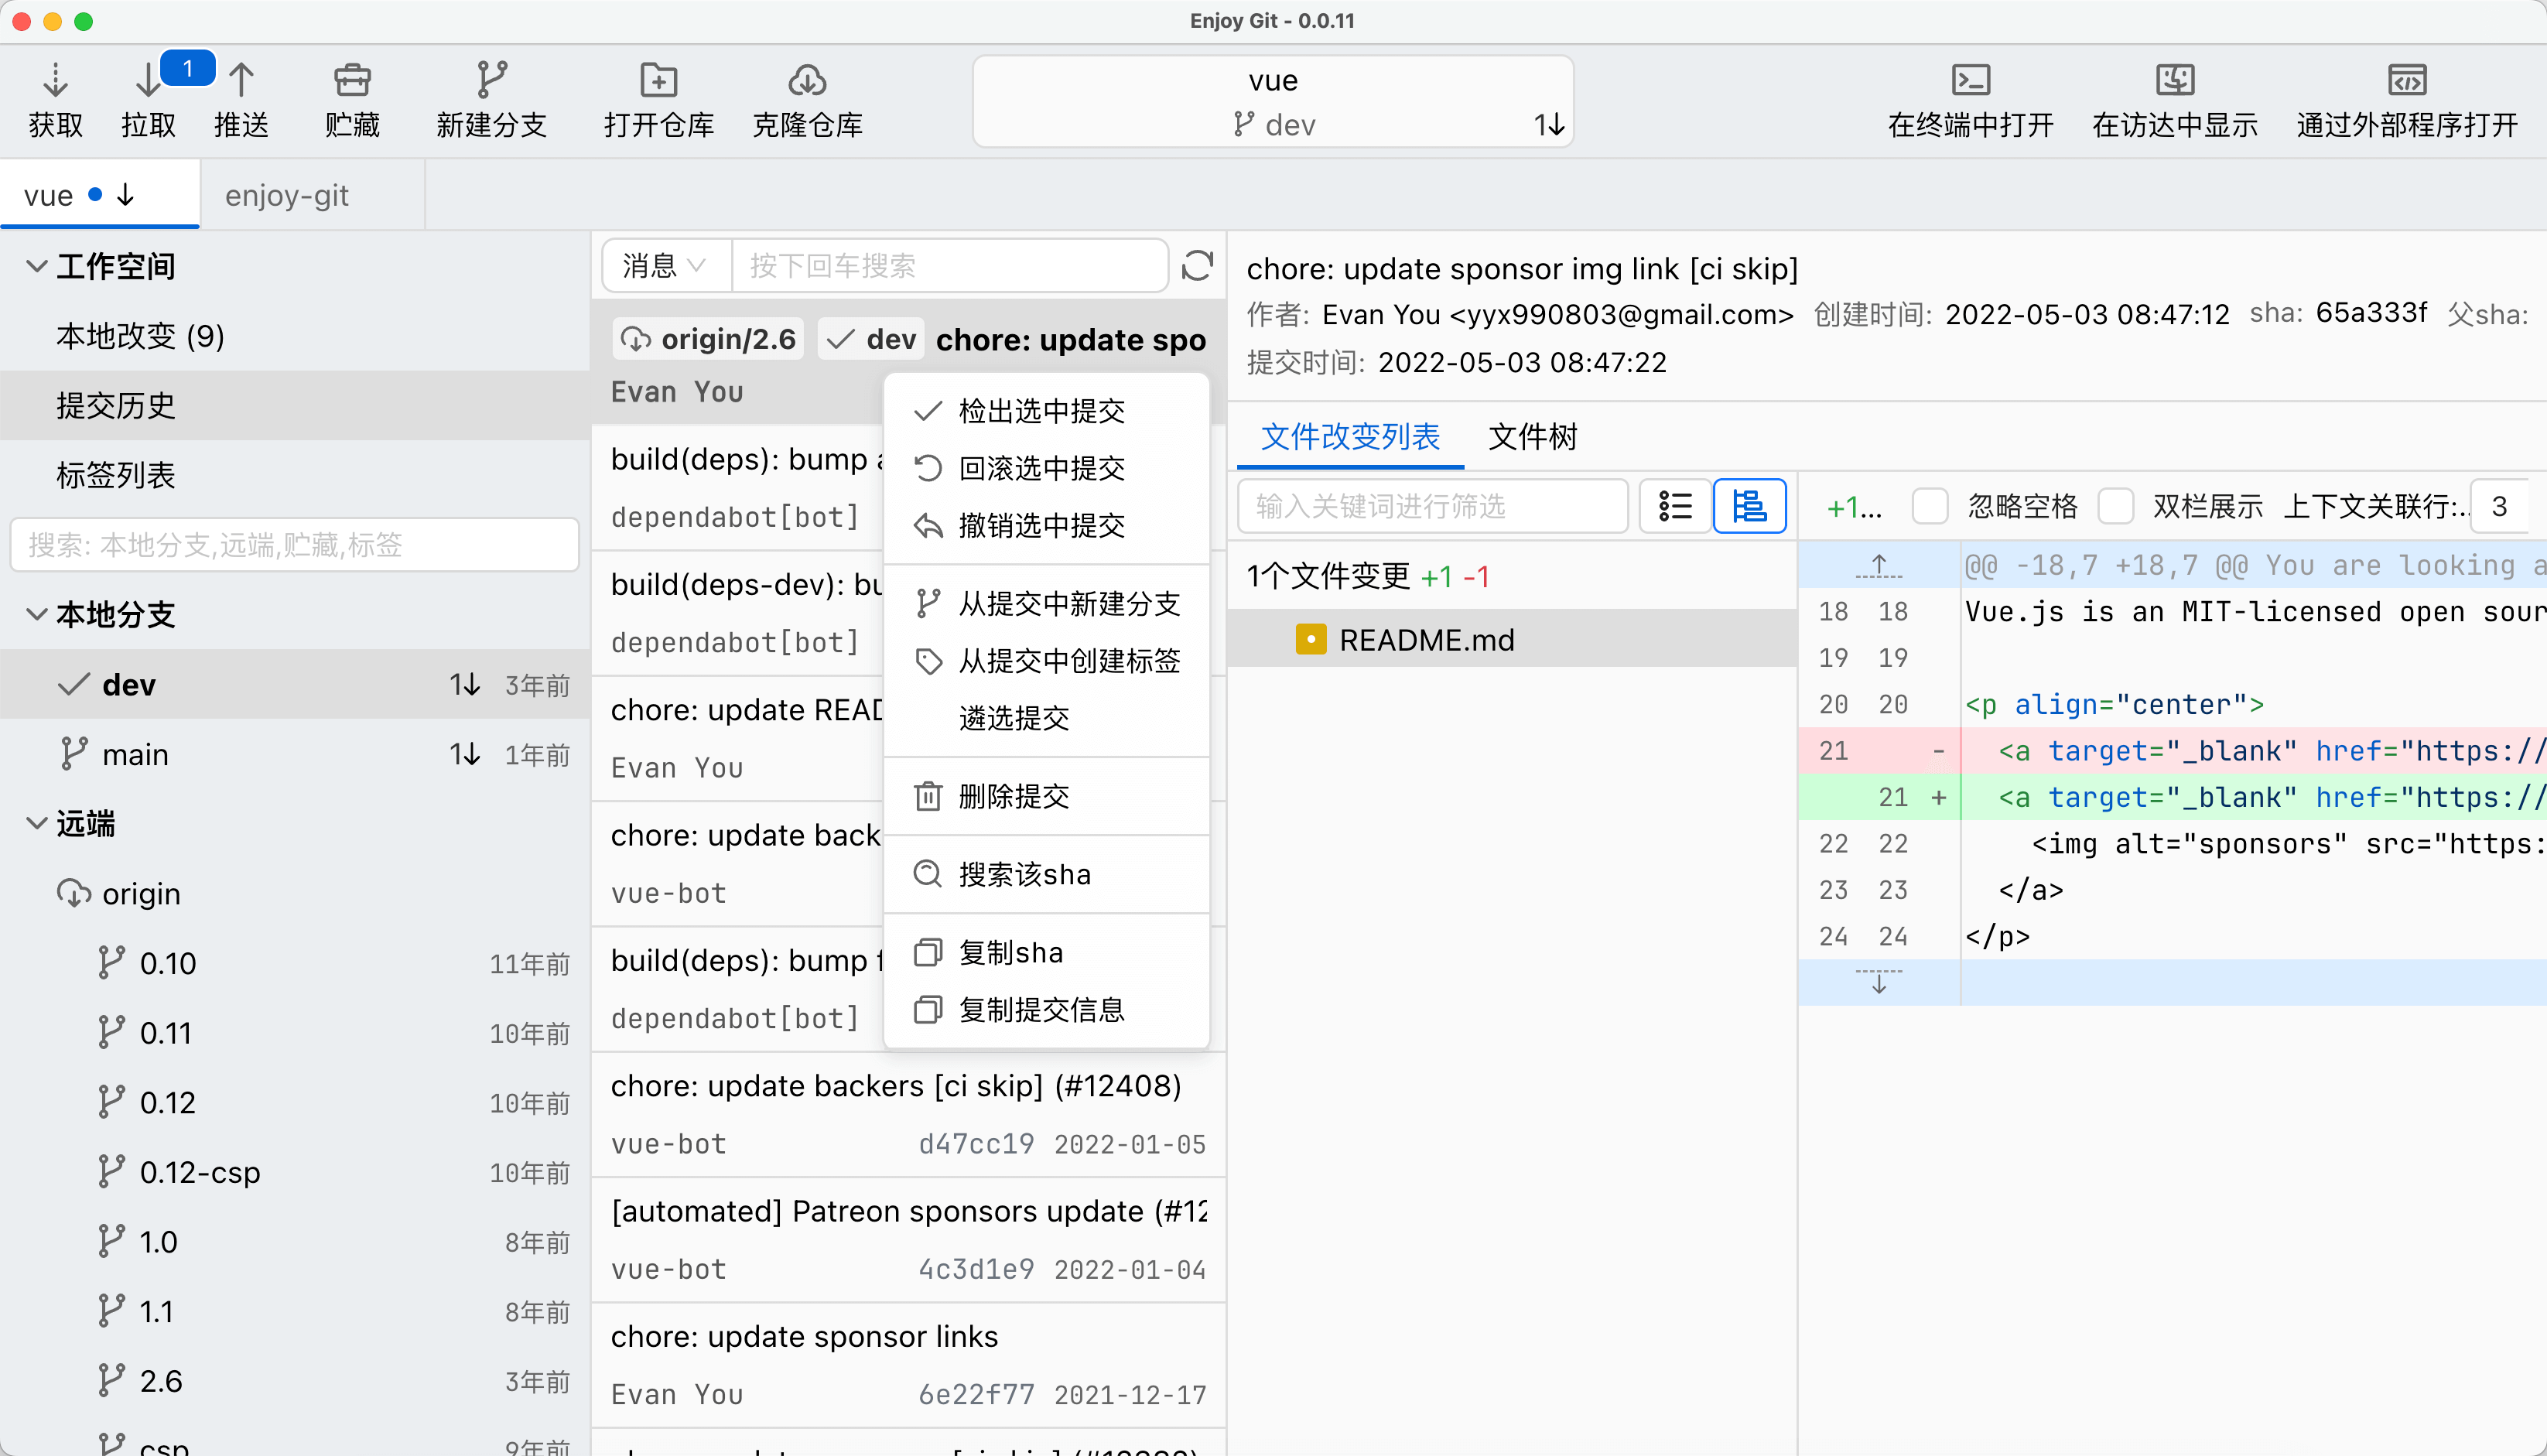Select 复制sha in the context menu
This screenshot has width=2547, height=1456.
tap(1010, 952)
